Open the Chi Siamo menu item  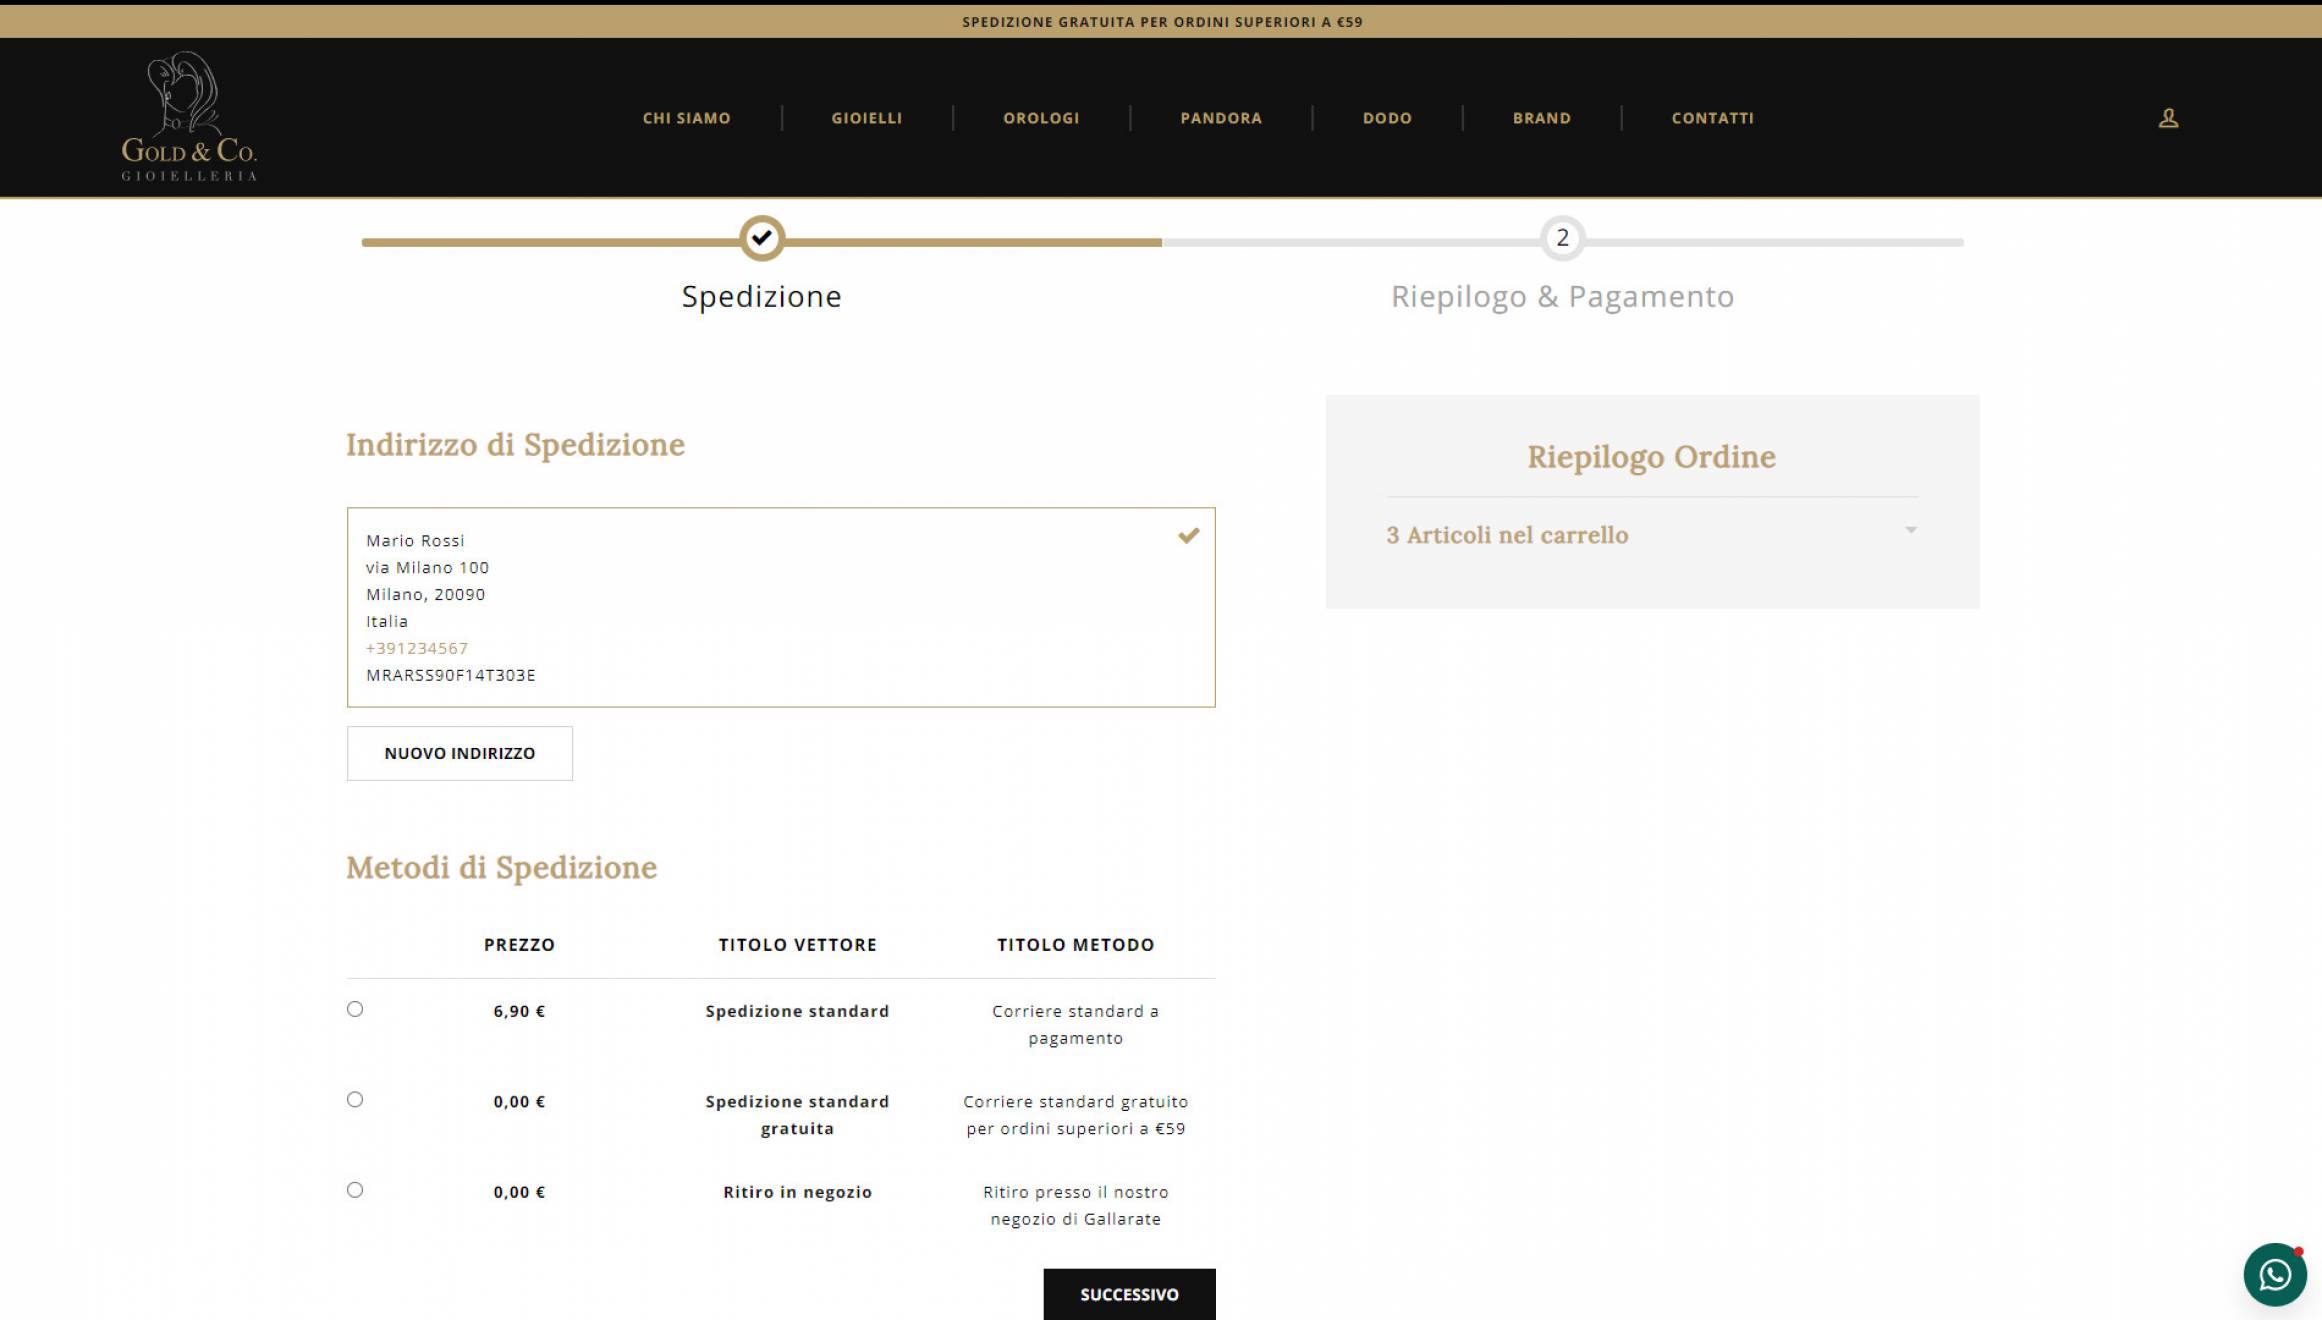[686, 118]
